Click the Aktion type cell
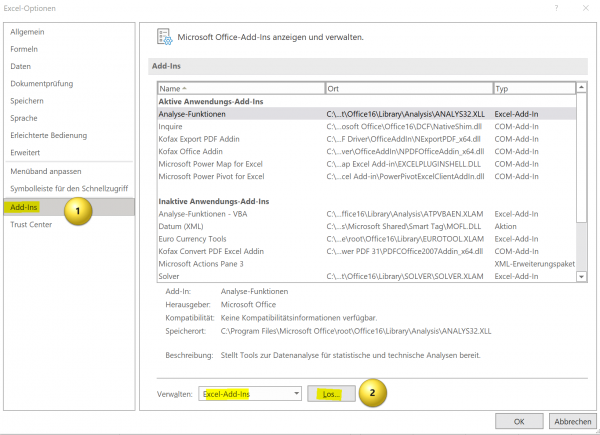Screen dimensions: 600x435 point(505,226)
